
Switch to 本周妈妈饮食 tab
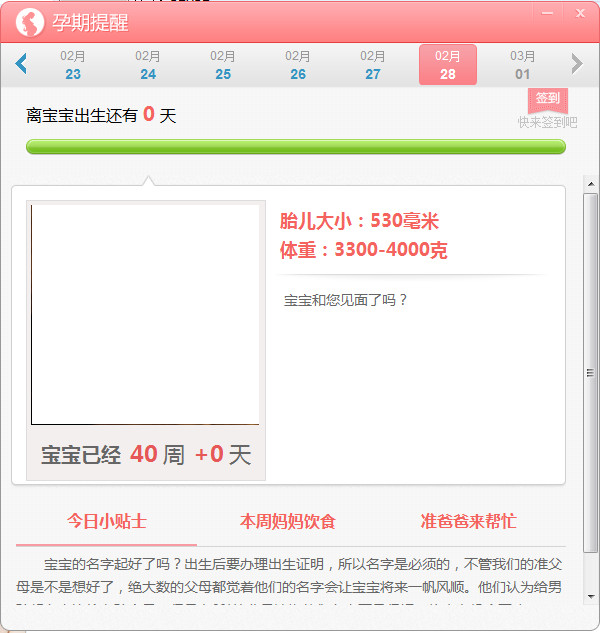(287, 521)
